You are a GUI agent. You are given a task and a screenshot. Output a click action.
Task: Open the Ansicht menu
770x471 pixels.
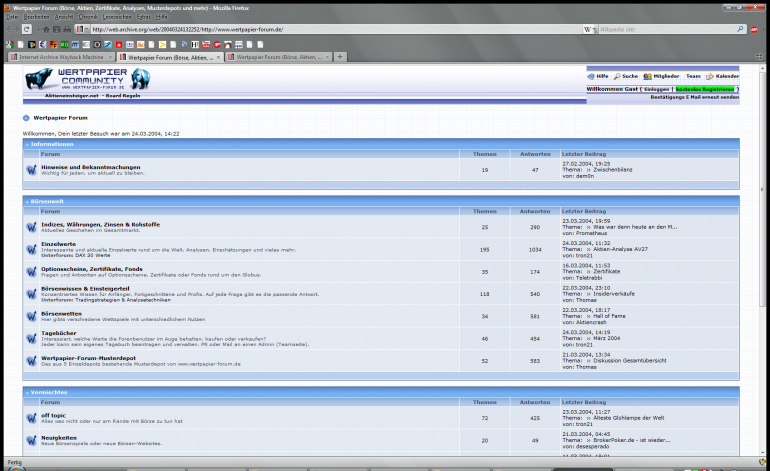(x=64, y=17)
